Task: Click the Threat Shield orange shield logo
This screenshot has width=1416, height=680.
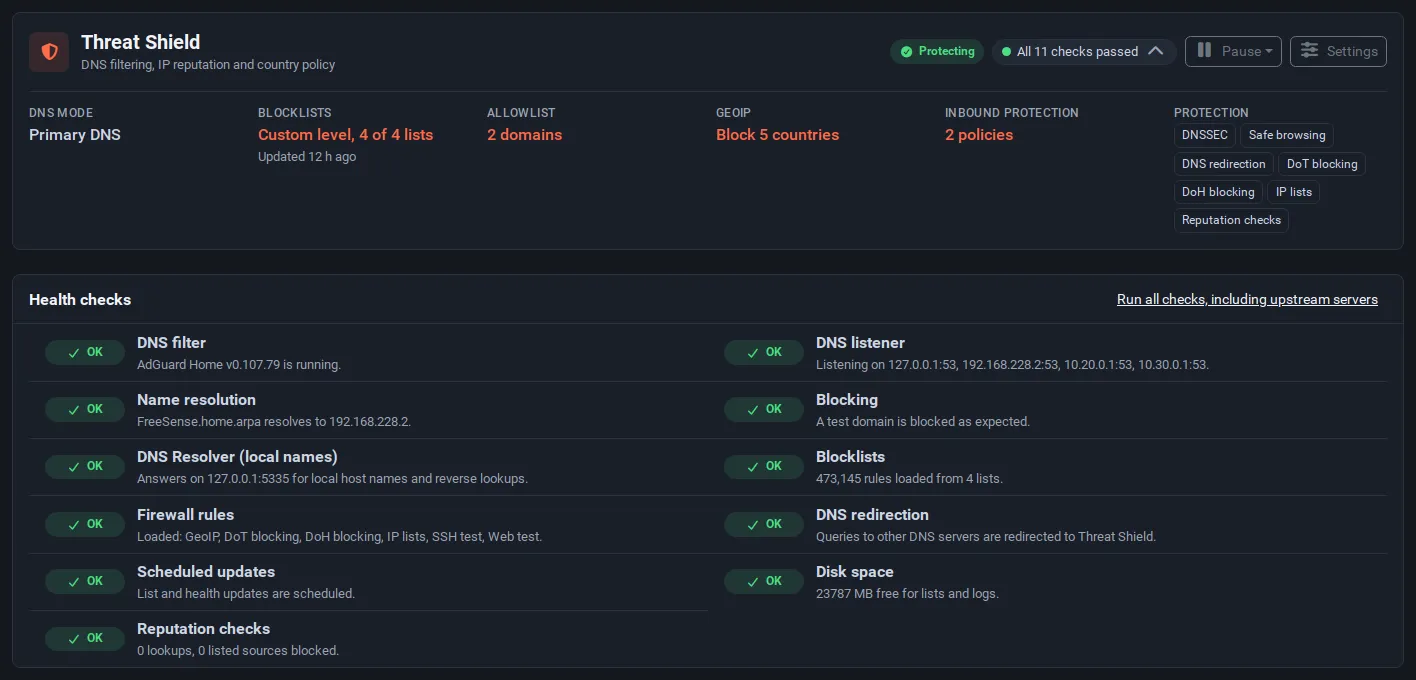Action: pos(49,52)
